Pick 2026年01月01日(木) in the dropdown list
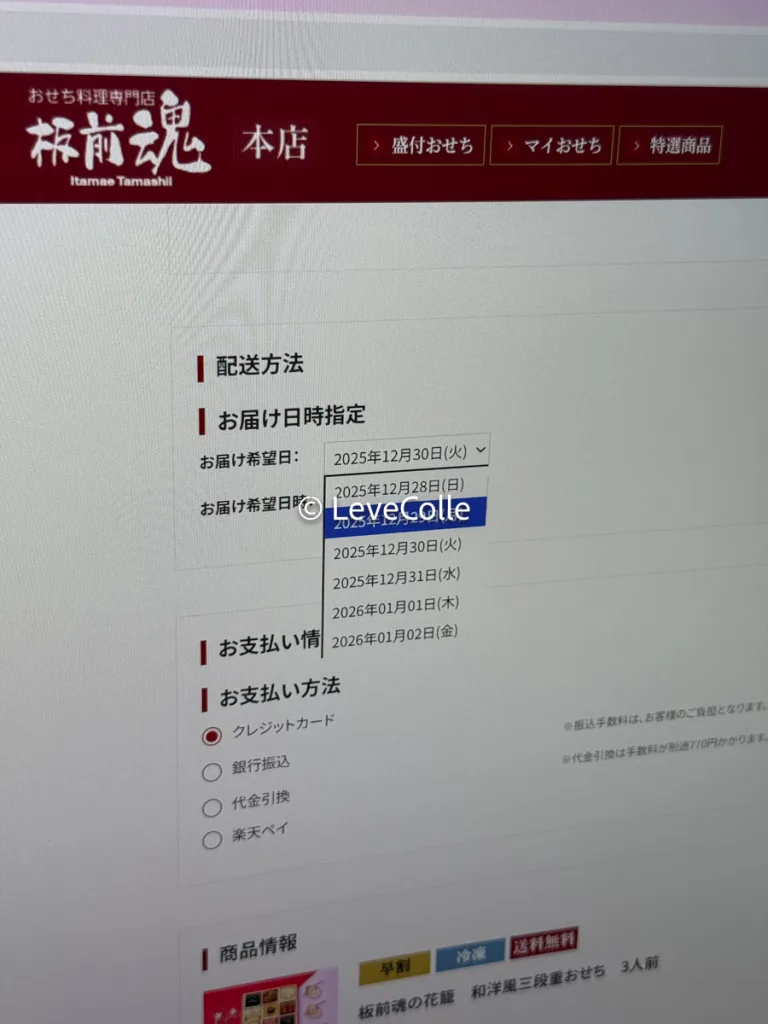 (396, 606)
